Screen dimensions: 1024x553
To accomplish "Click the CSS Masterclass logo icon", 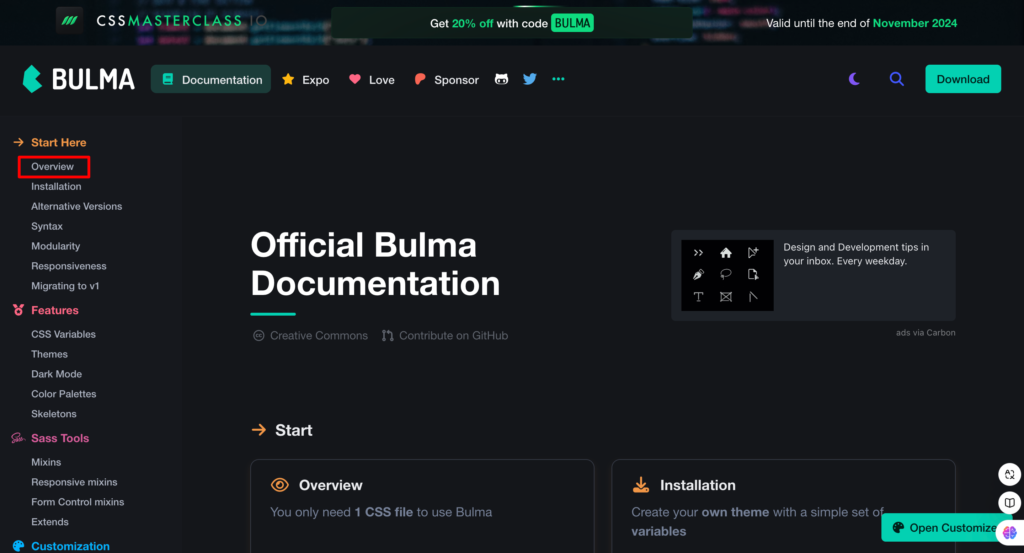I will [69, 20].
